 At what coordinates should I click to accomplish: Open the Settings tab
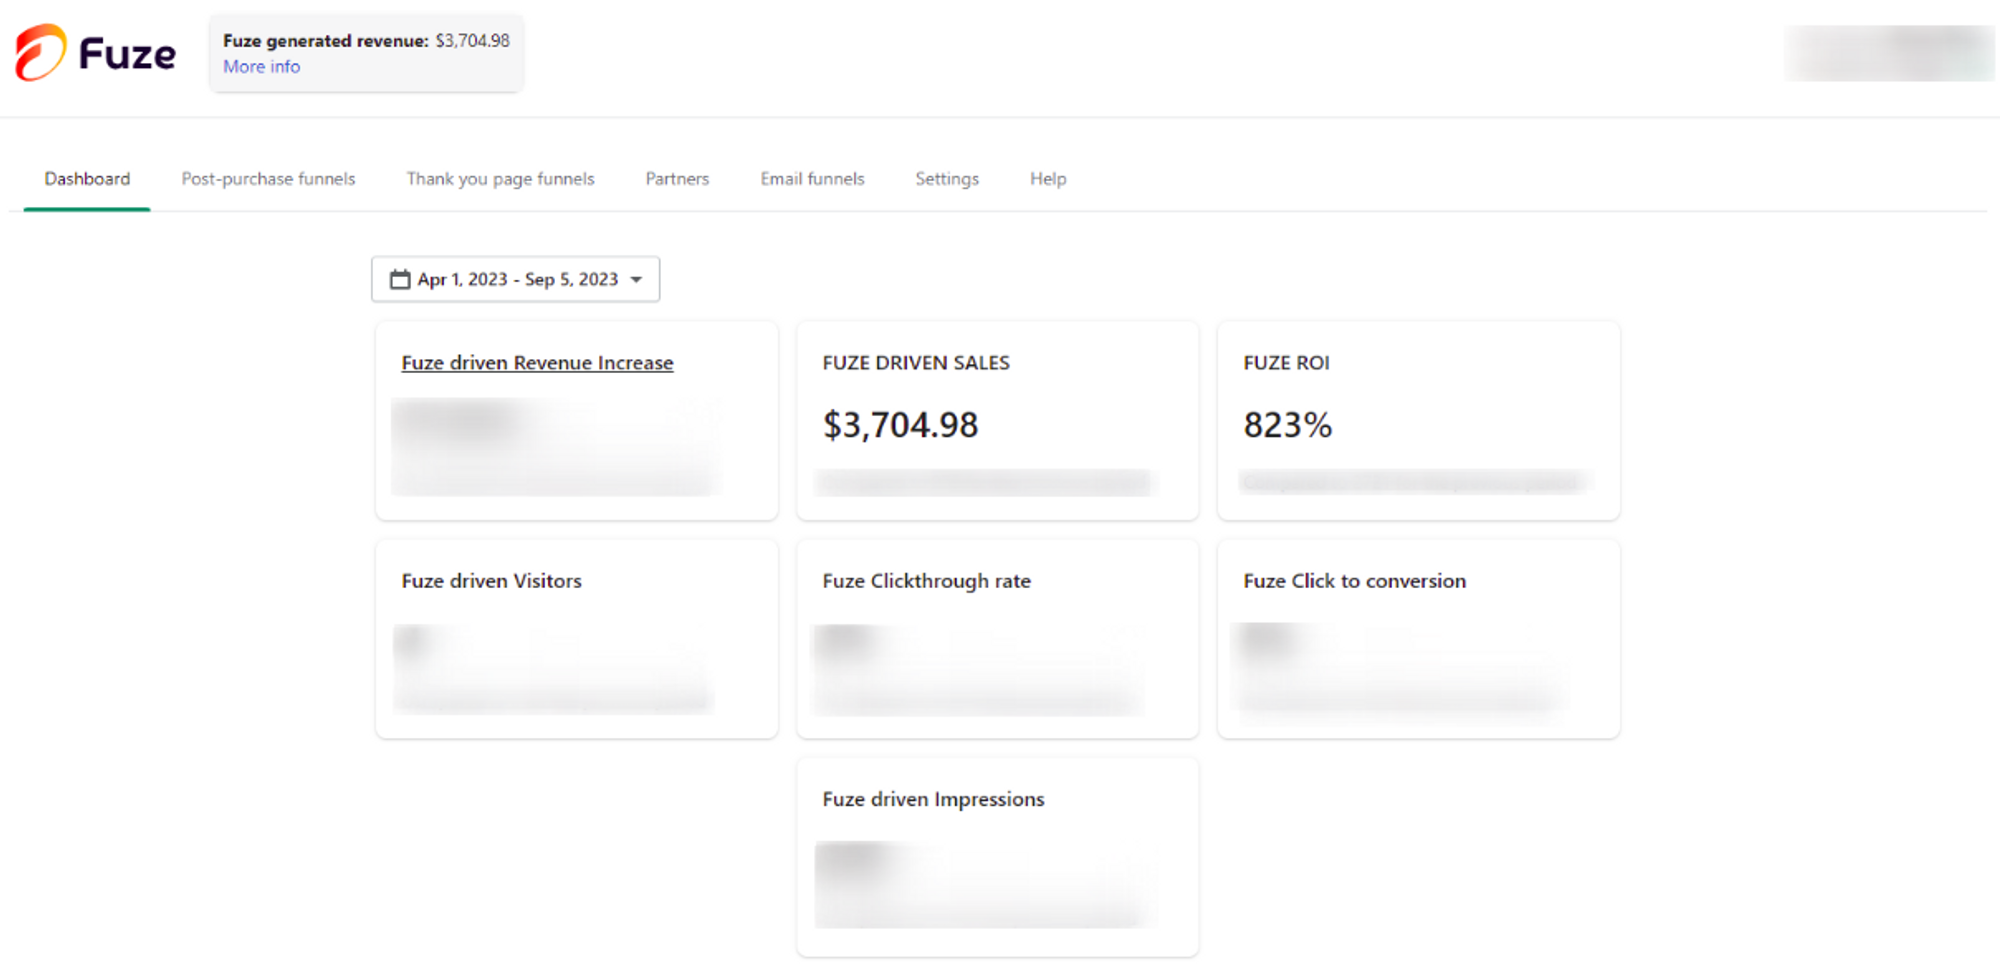(947, 179)
